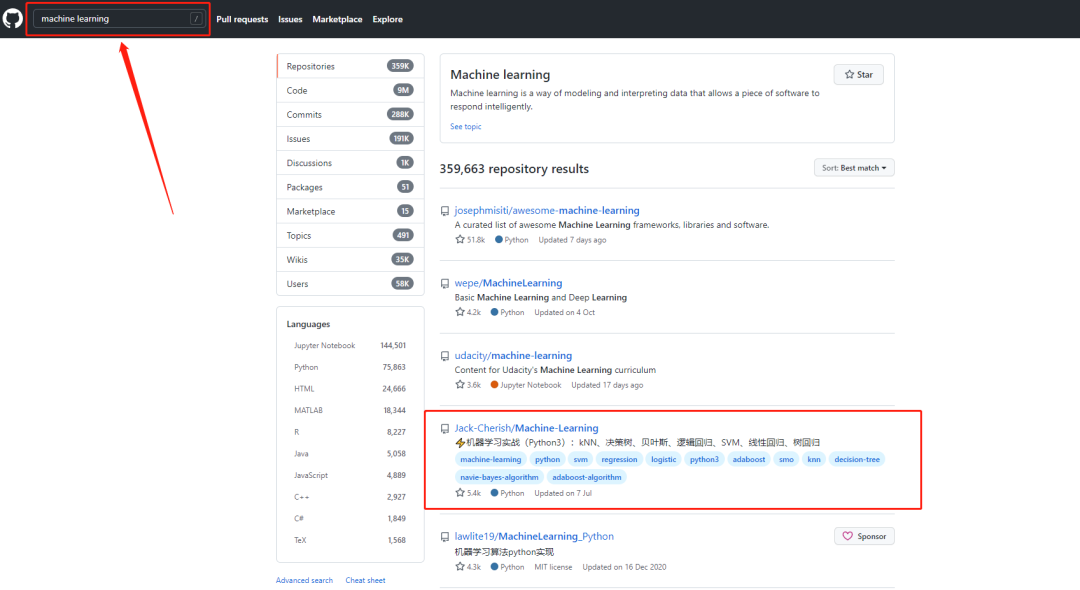
Task: Filter by Jupyter Notebook language
Action: click(x=350, y=346)
